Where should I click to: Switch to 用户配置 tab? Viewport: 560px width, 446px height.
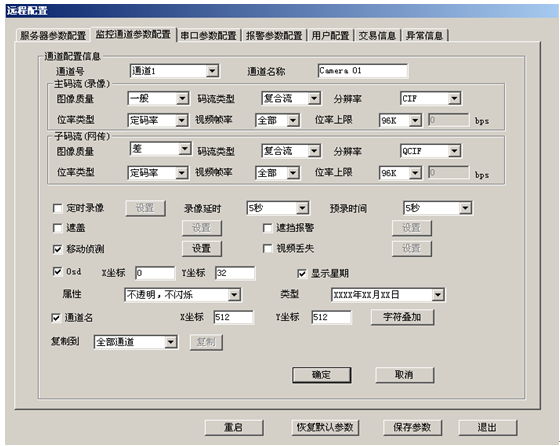(330, 35)
